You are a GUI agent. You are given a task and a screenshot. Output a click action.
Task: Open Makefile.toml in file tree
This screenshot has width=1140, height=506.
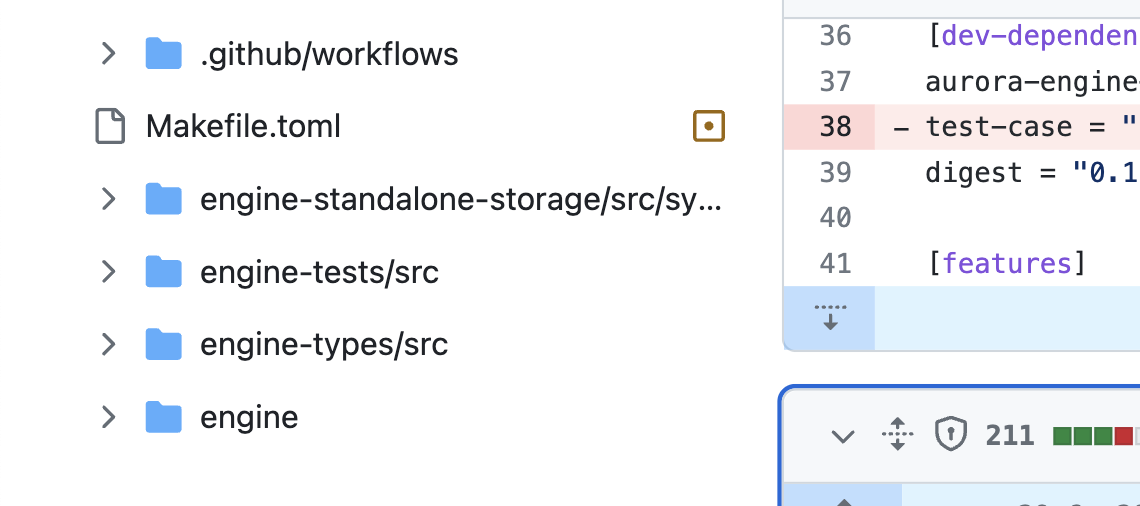pos(243,126)
